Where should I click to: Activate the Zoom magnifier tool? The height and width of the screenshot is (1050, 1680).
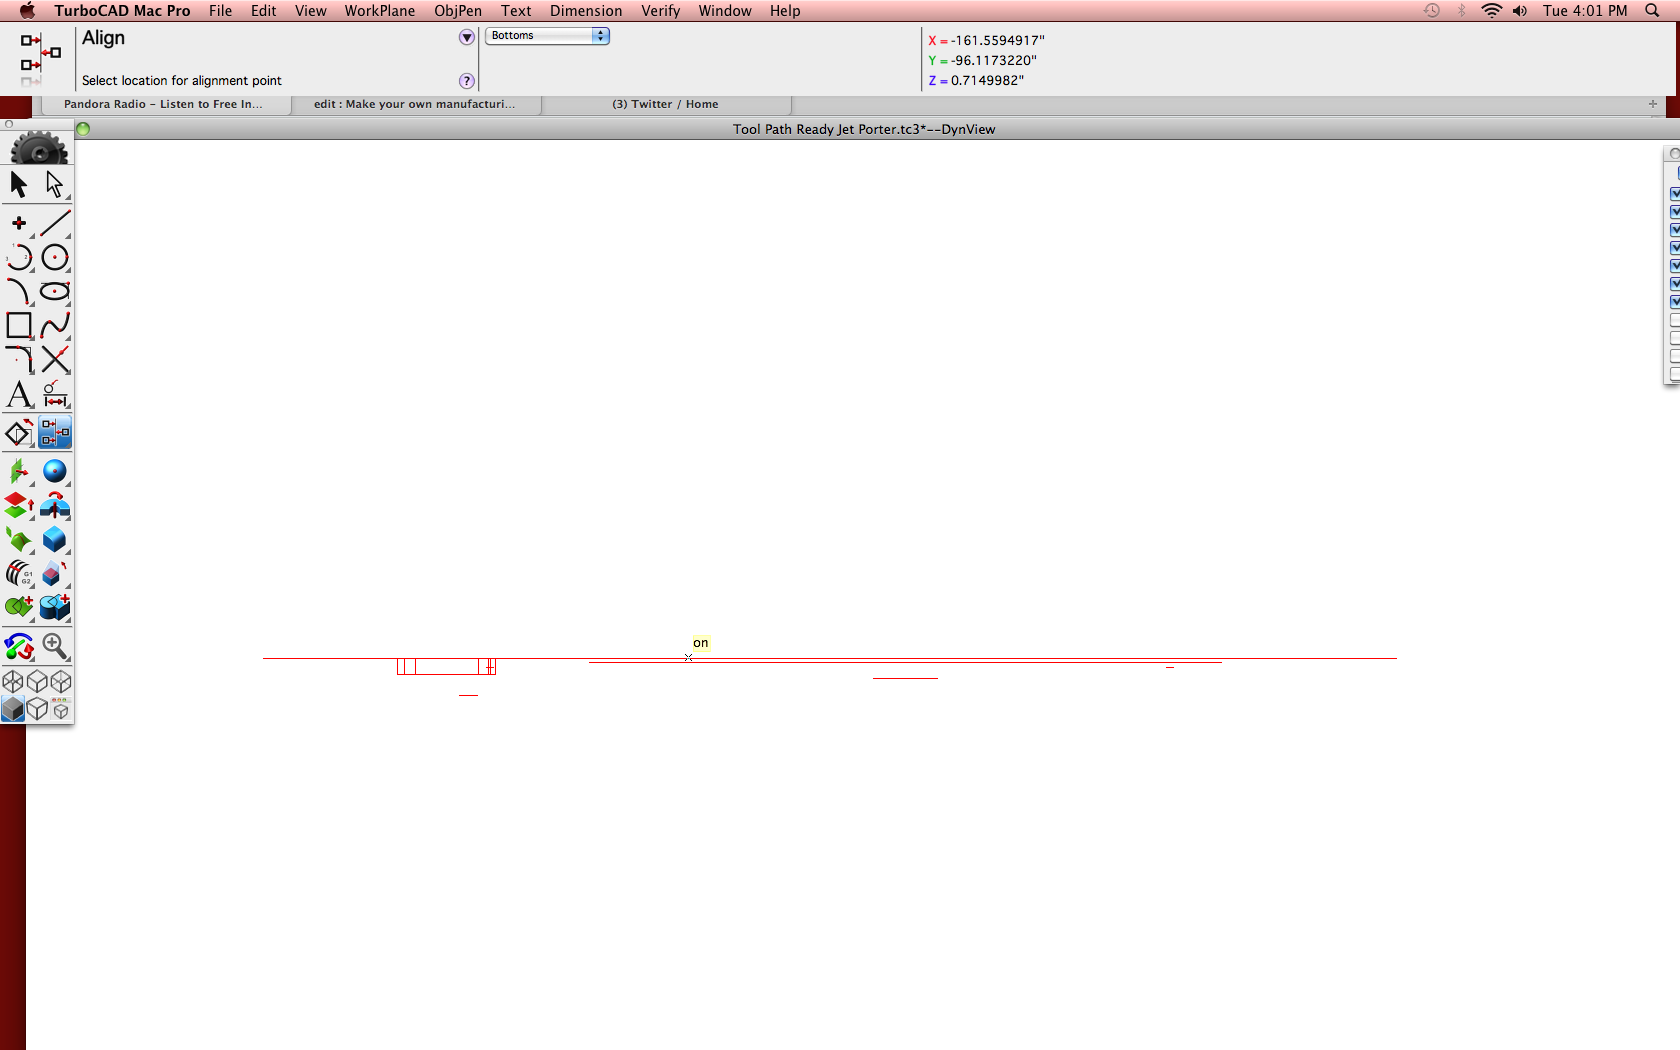point(55,646)
